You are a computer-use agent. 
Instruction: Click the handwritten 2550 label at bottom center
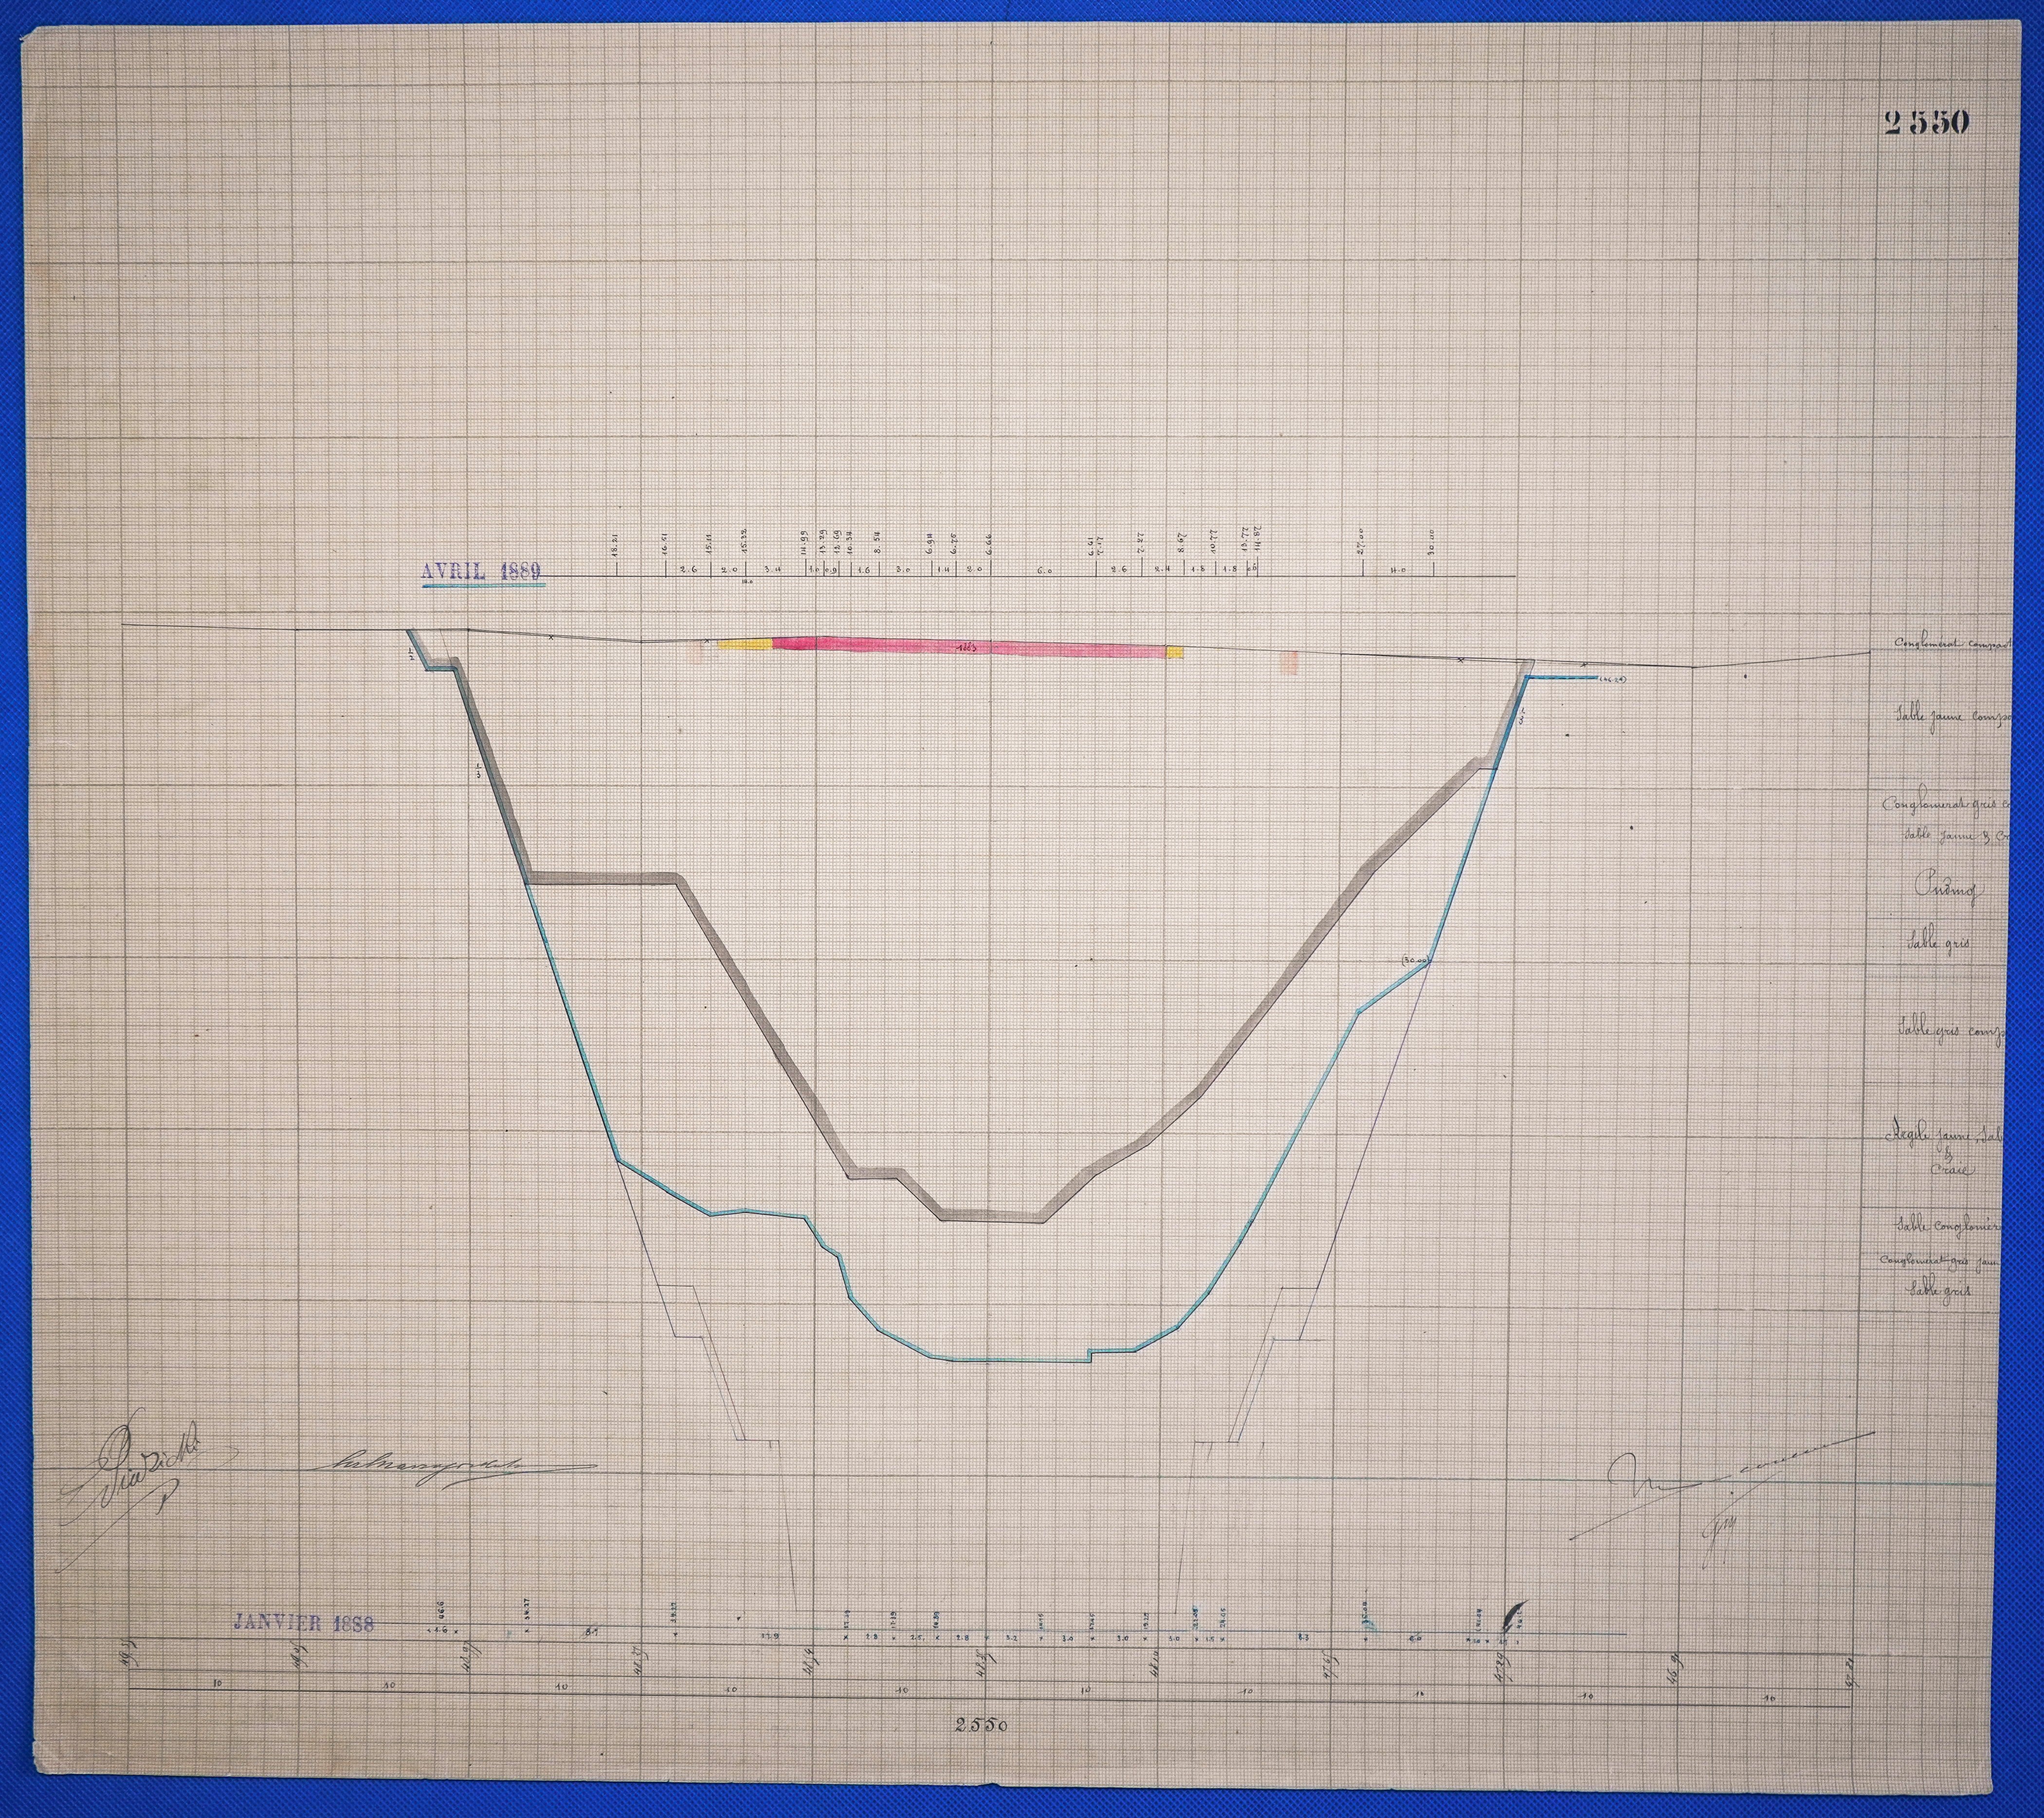(x=980, y=1724)
